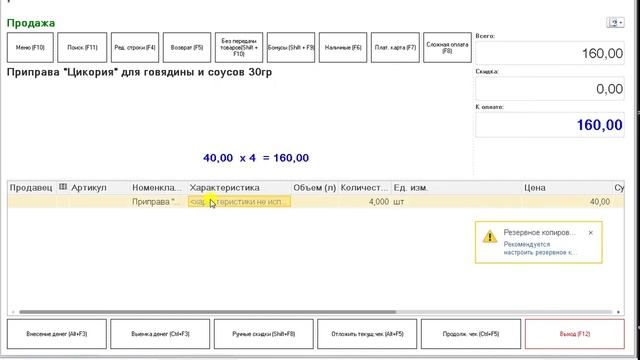Click Без передачи товаров (Shift+F10)
Screen dimensions: 640x360
click(x=239, y=47)
